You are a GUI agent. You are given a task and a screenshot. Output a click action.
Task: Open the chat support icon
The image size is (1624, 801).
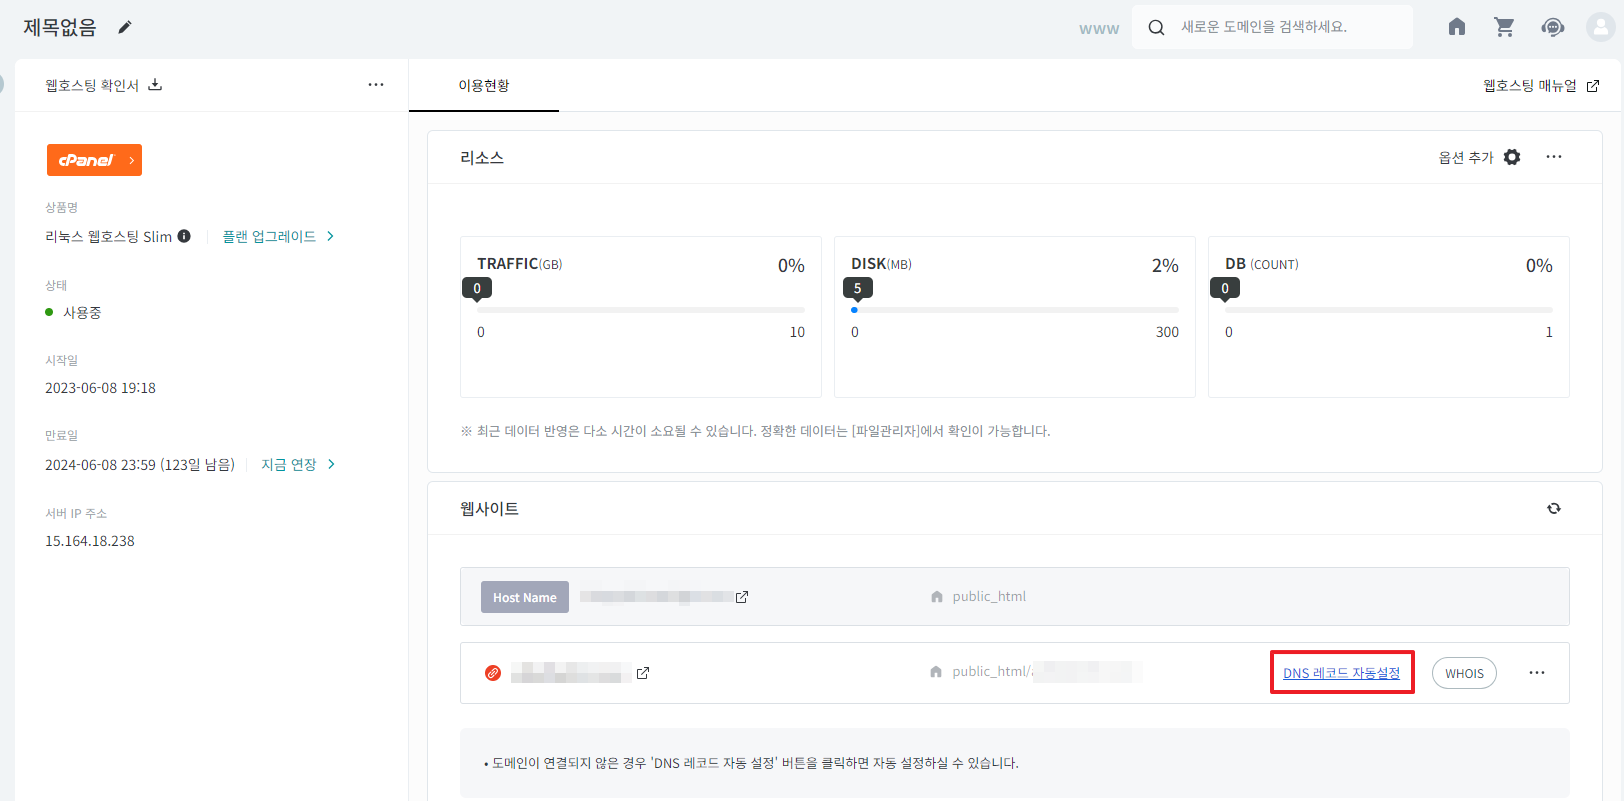coord(1552,27)
